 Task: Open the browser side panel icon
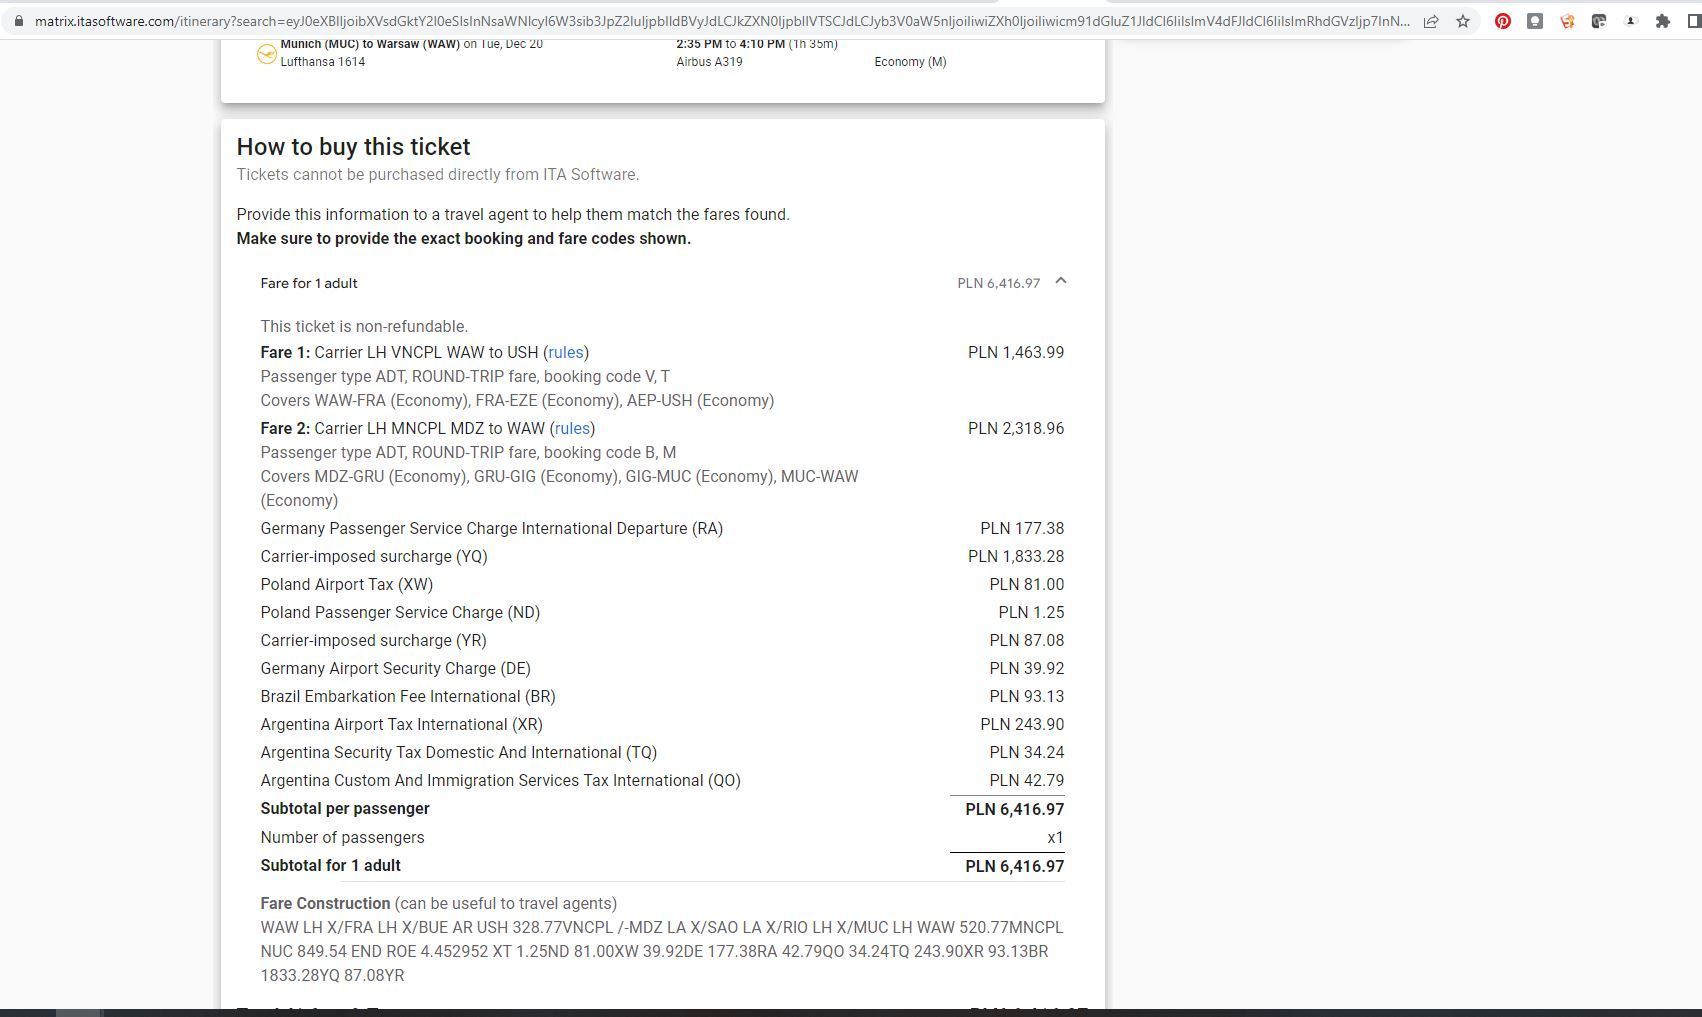click(x=1694, y=21)
